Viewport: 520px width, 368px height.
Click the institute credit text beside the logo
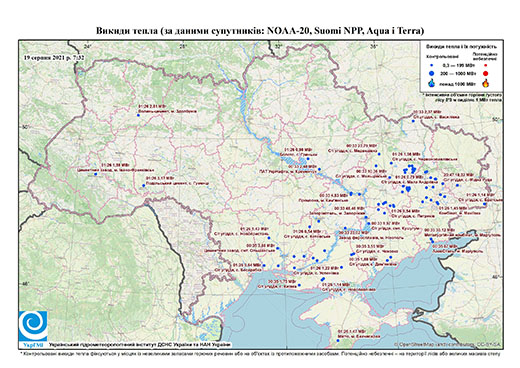[140, 345]
